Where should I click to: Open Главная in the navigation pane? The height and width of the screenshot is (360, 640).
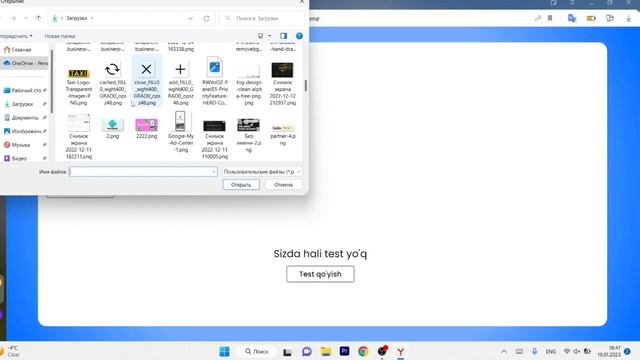[x=21, y=50]
